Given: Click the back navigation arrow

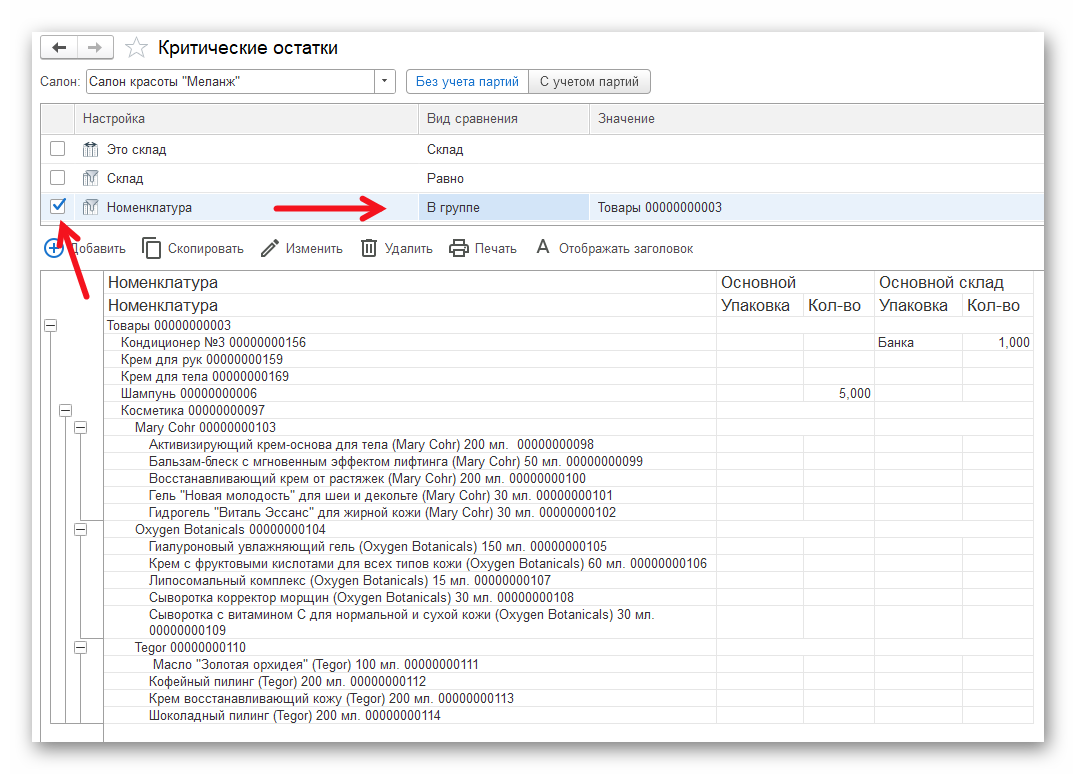Looking at the screenshot, I should [x=58, y=48].
